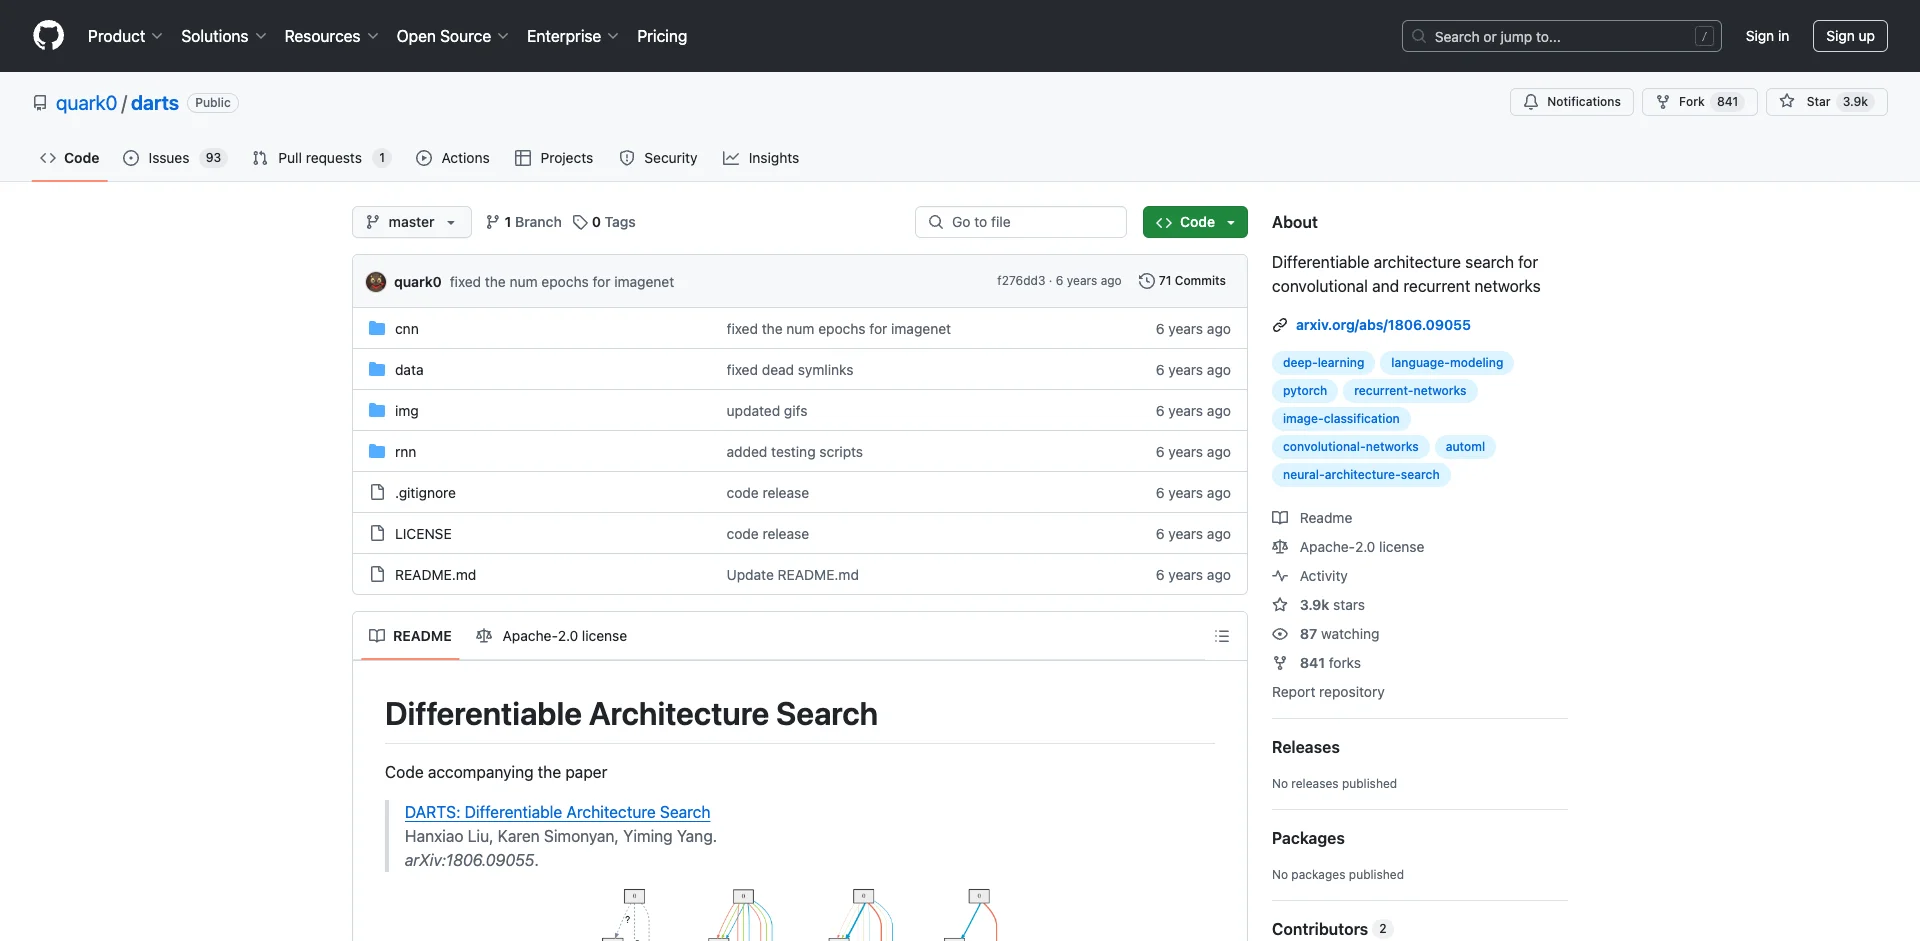Open the README outline list icon
The image size is (1920, 941).
tap(1221, 636)
